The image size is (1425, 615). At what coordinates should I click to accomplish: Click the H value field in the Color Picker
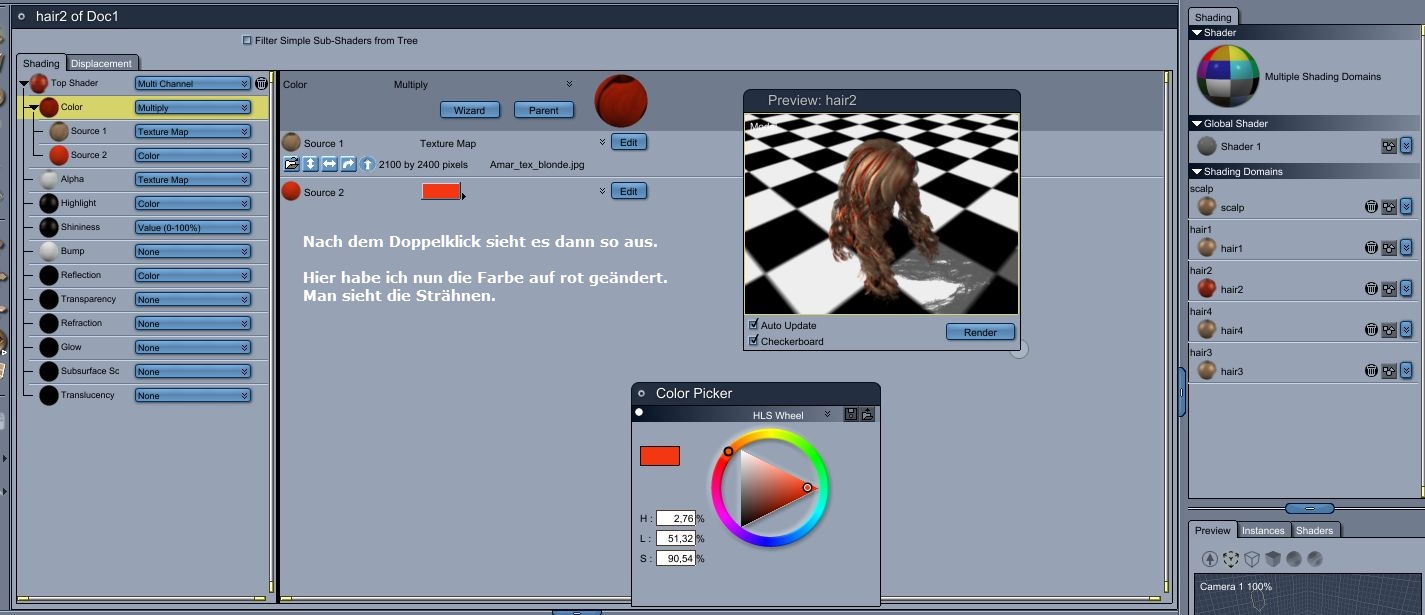click(x=676, y=518)
